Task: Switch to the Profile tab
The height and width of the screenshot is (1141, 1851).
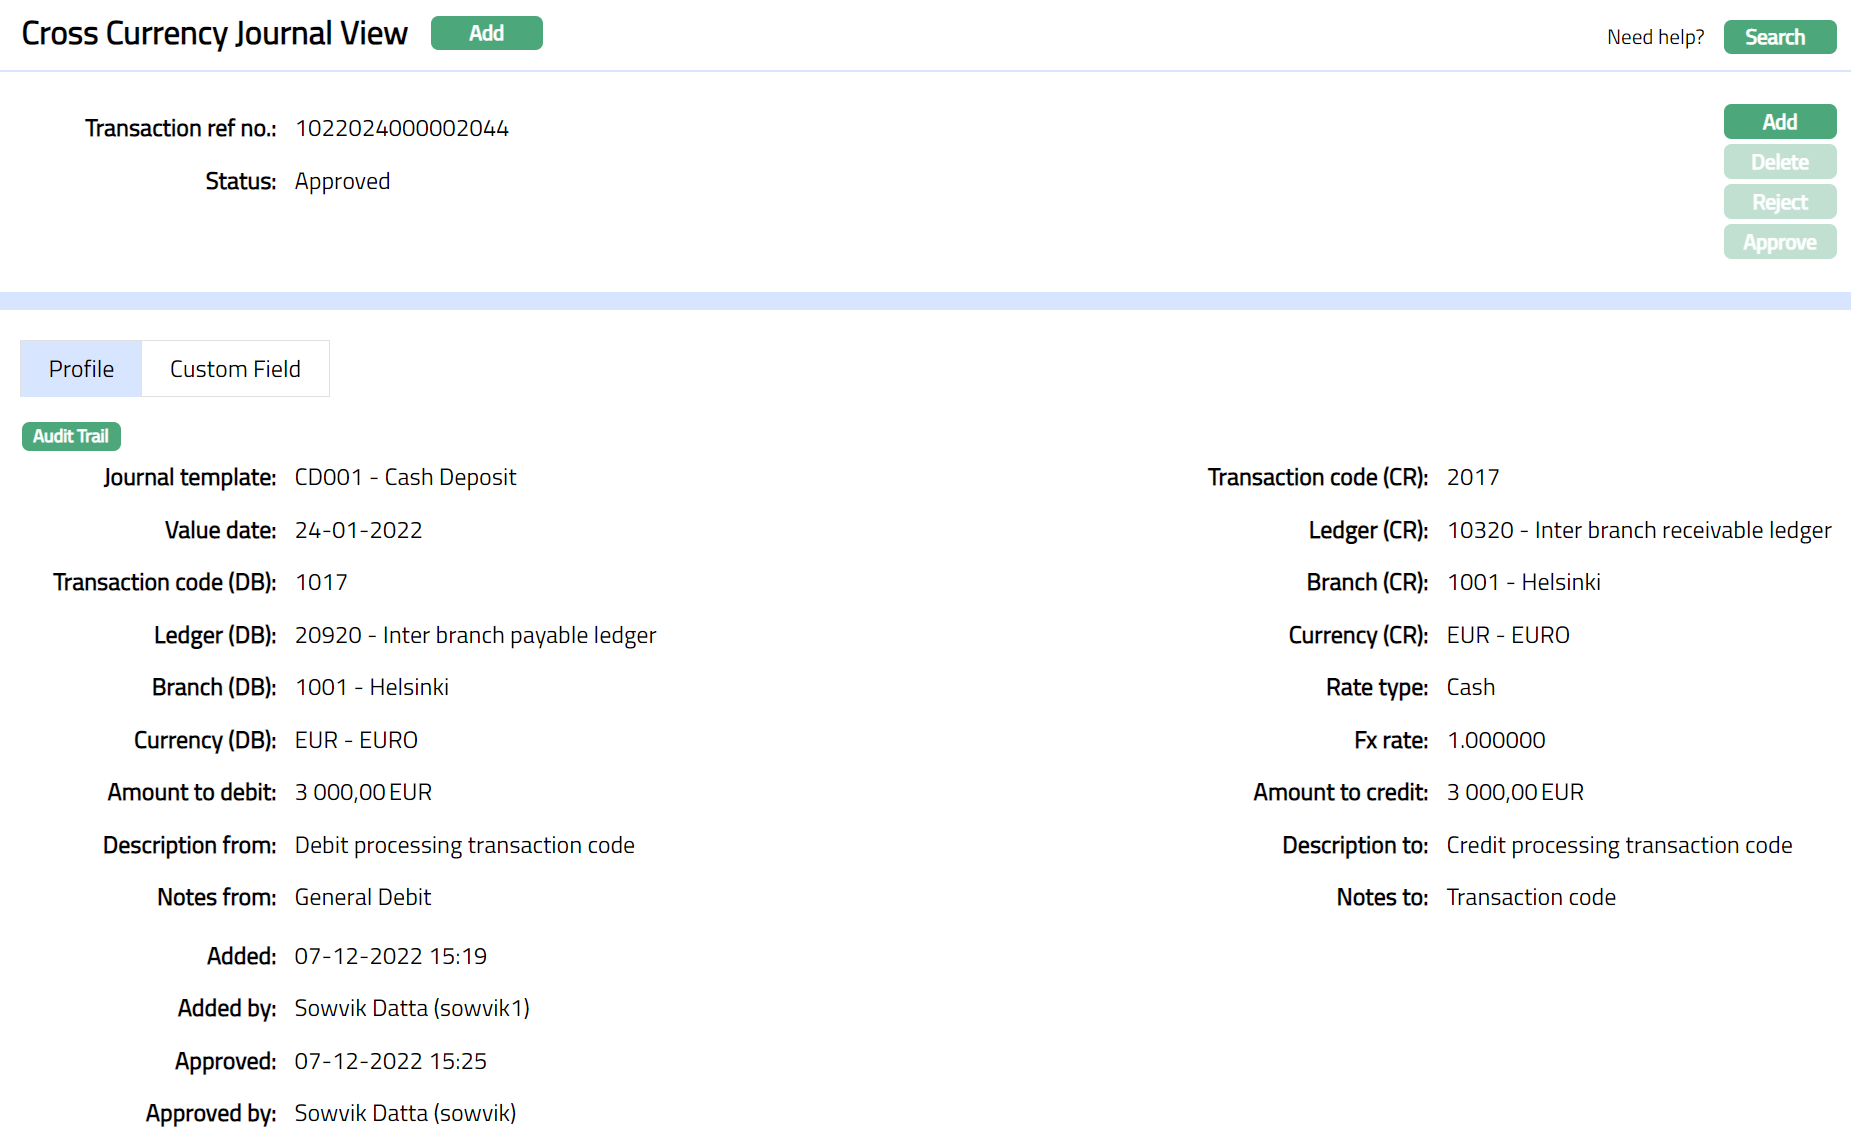Action: [81, 369]
